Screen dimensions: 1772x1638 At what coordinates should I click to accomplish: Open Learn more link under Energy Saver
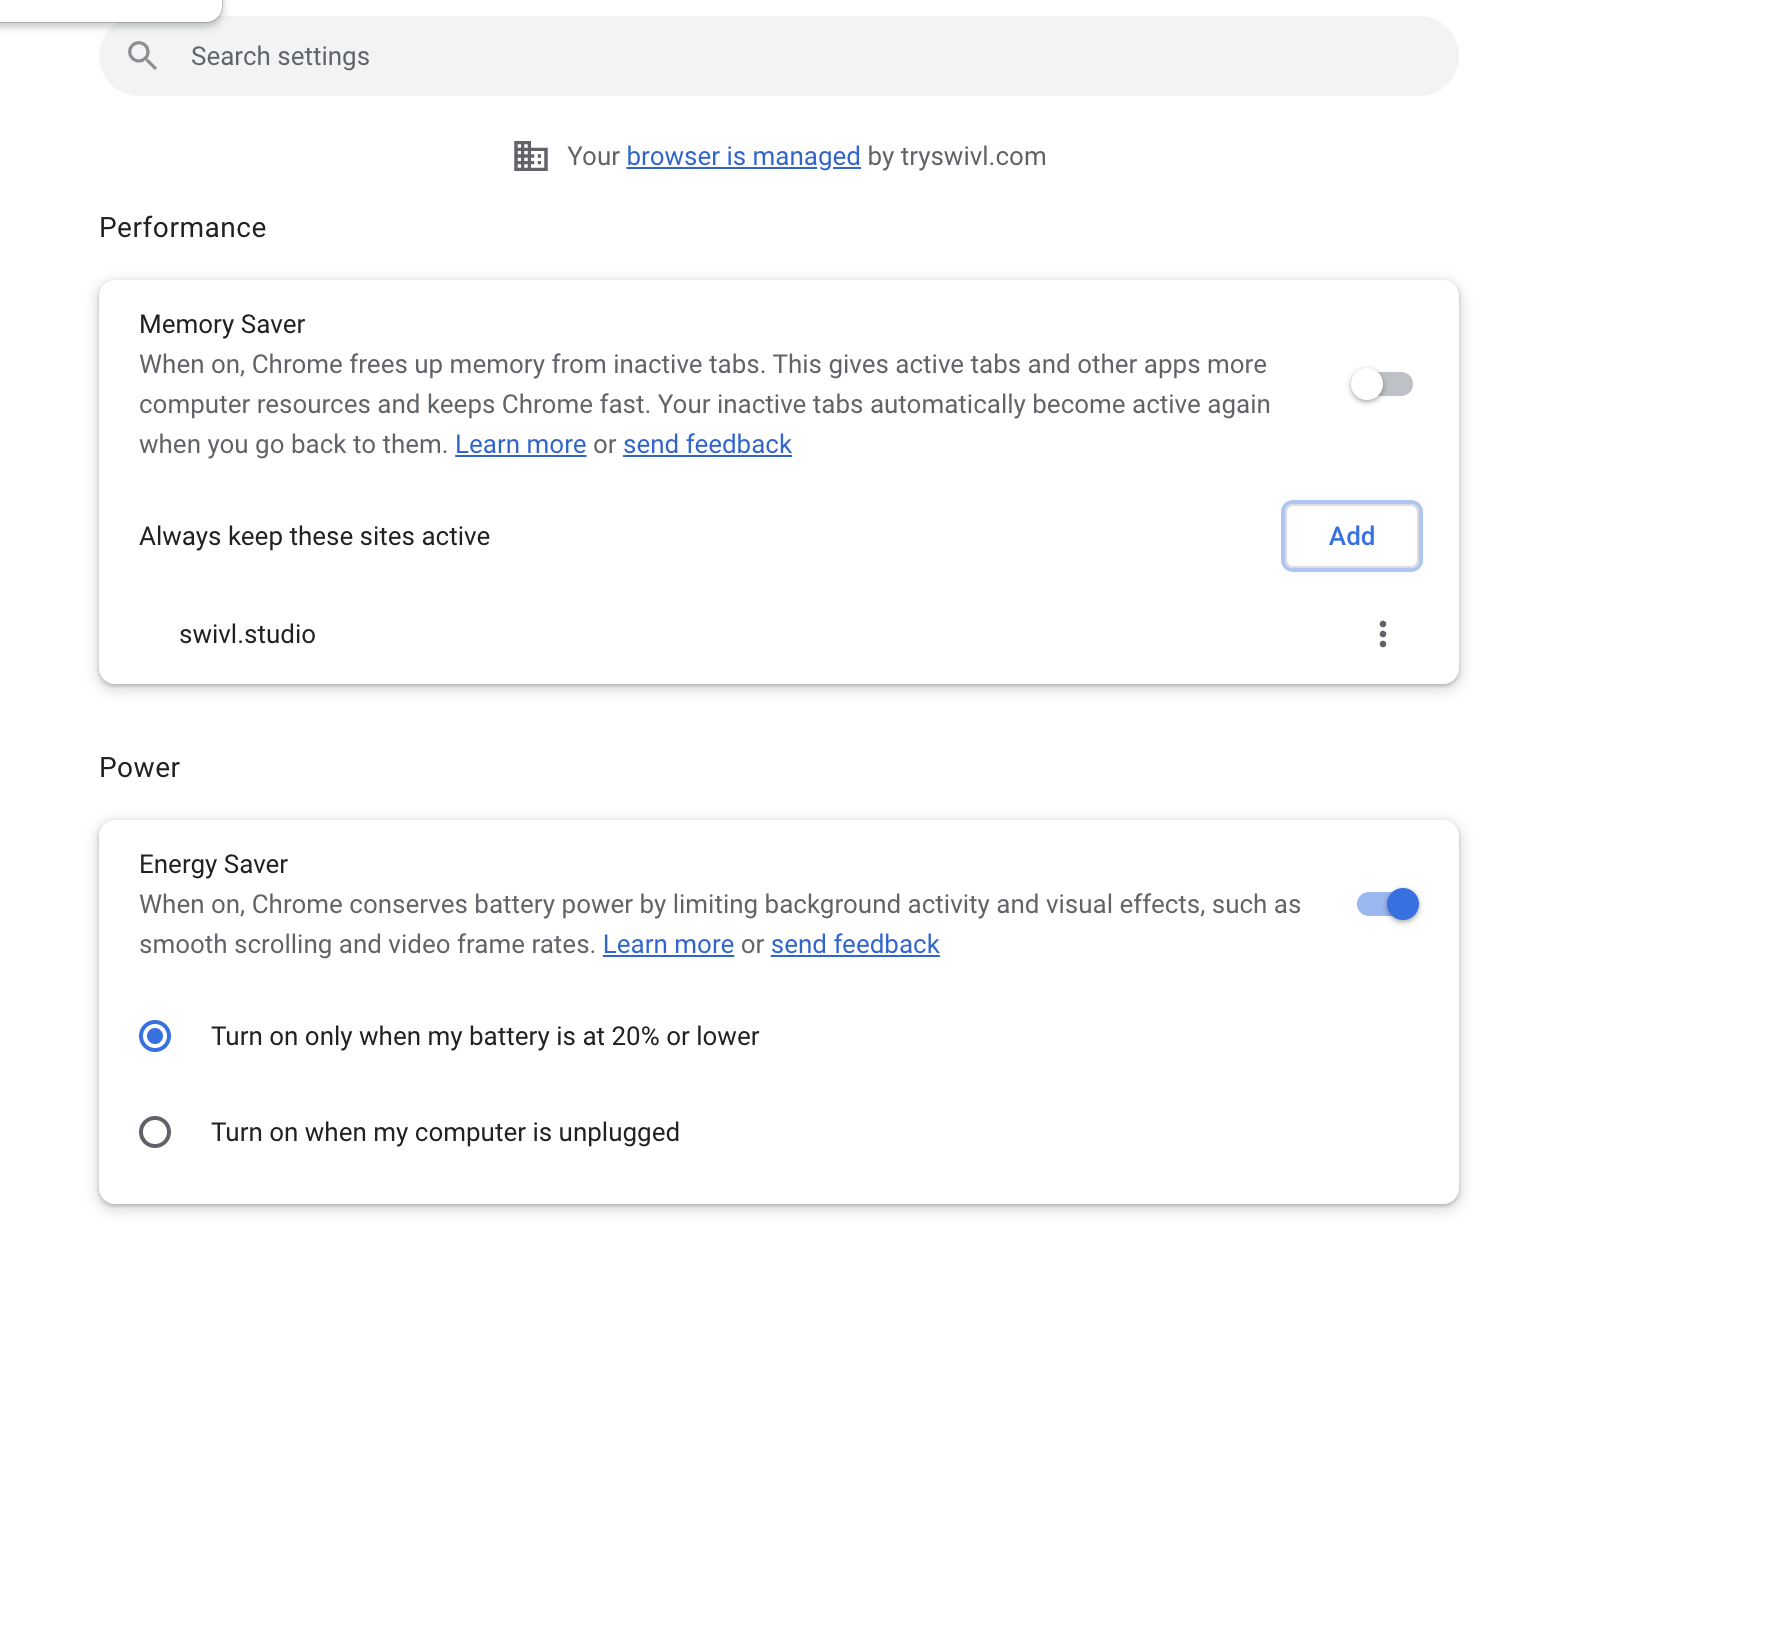668,944
